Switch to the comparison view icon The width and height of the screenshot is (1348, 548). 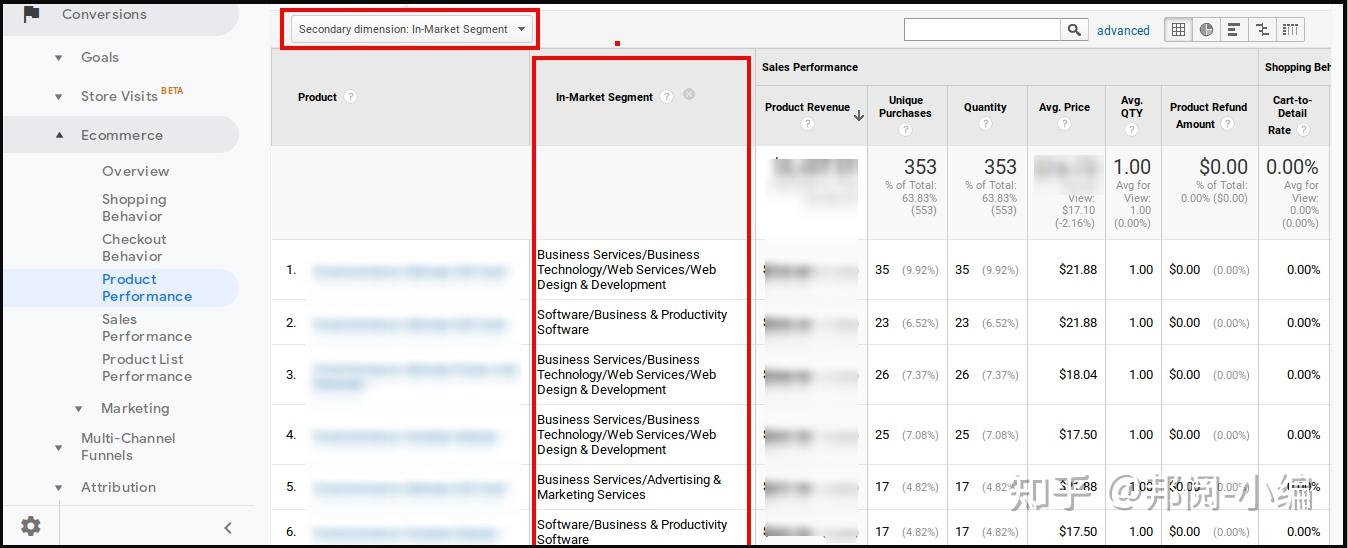1262,30
